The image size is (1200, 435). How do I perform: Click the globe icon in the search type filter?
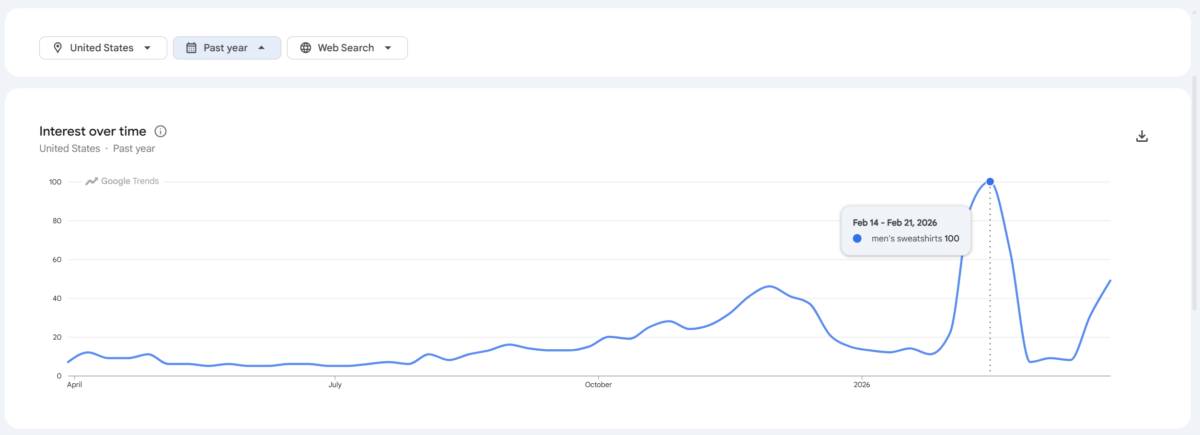point(305,48)
